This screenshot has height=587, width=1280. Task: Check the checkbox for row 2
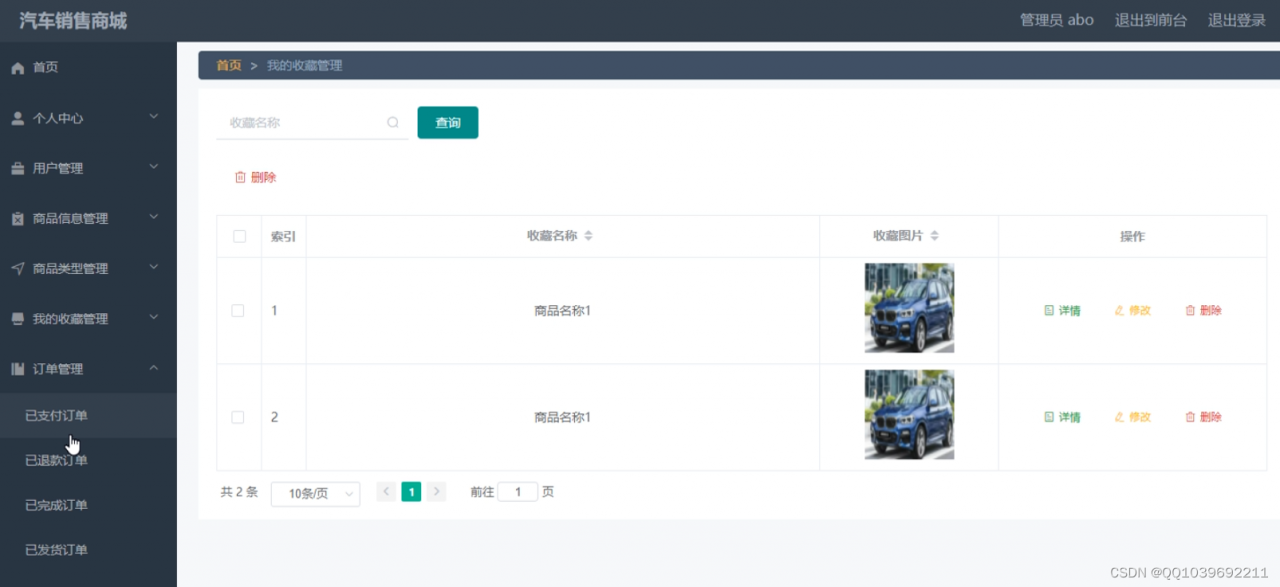pyautogui.click(x=238, y=417)
